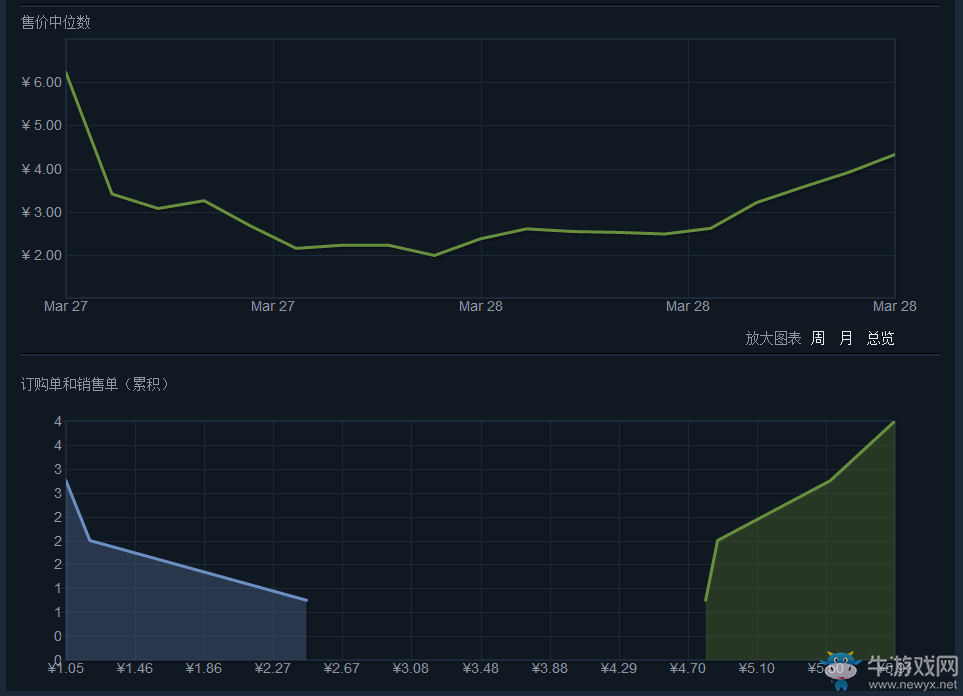Click the 周 (week) zoom link
Image resolution: width=963 pixels, height=696 pixels.
pos(818,338)
